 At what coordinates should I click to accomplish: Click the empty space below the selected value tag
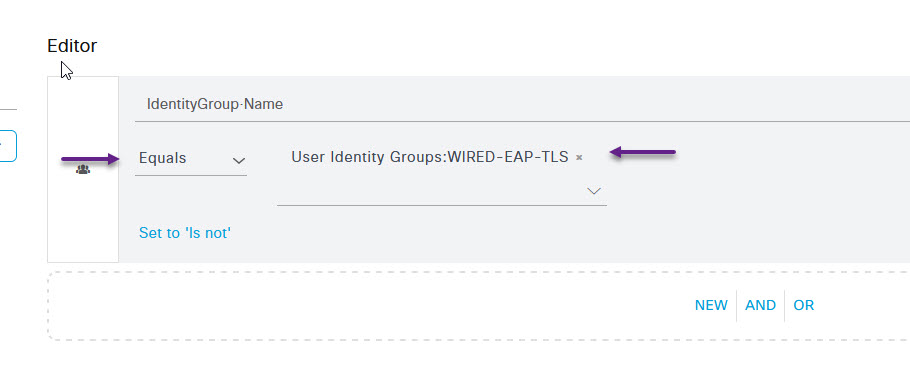(x=429, y=189)
